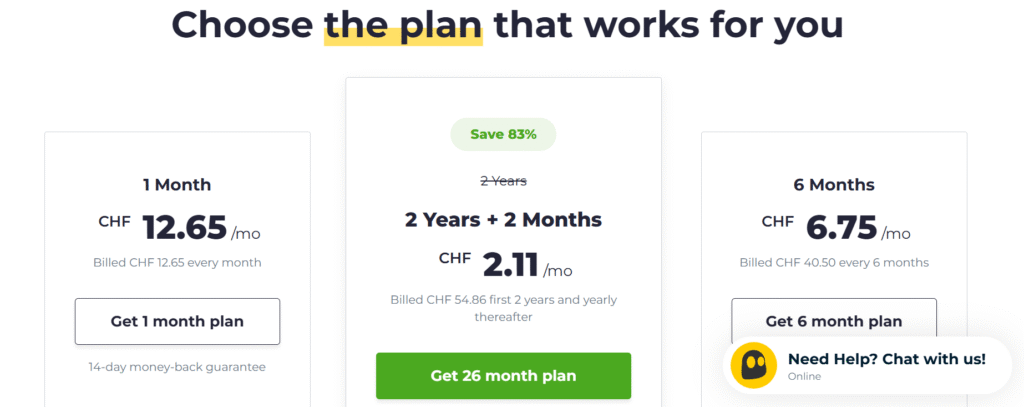1024x407 pixels.
Task: Click the 'Billed CHF 40.50 every 6 months' note
Action: (x=834, y=263)
